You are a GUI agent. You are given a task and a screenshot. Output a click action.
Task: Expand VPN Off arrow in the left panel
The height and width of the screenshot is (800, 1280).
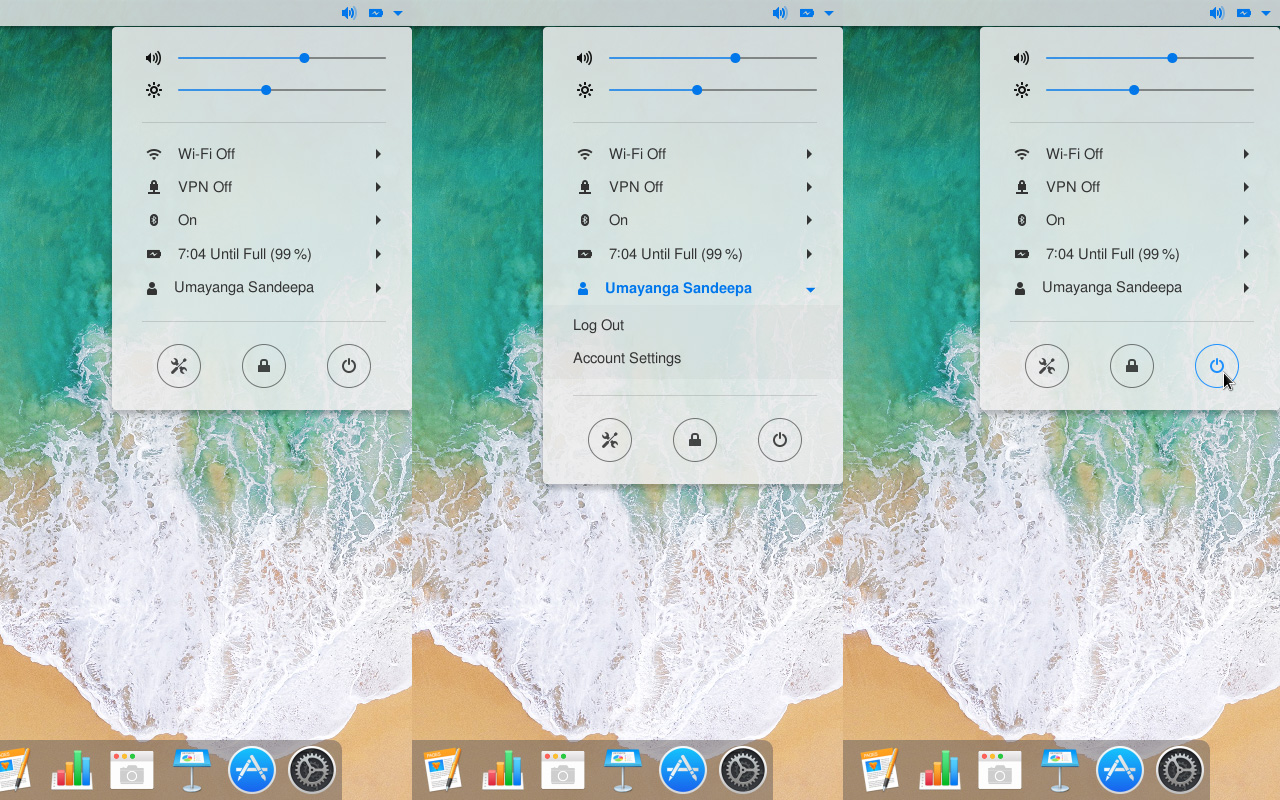click(378, 187)
